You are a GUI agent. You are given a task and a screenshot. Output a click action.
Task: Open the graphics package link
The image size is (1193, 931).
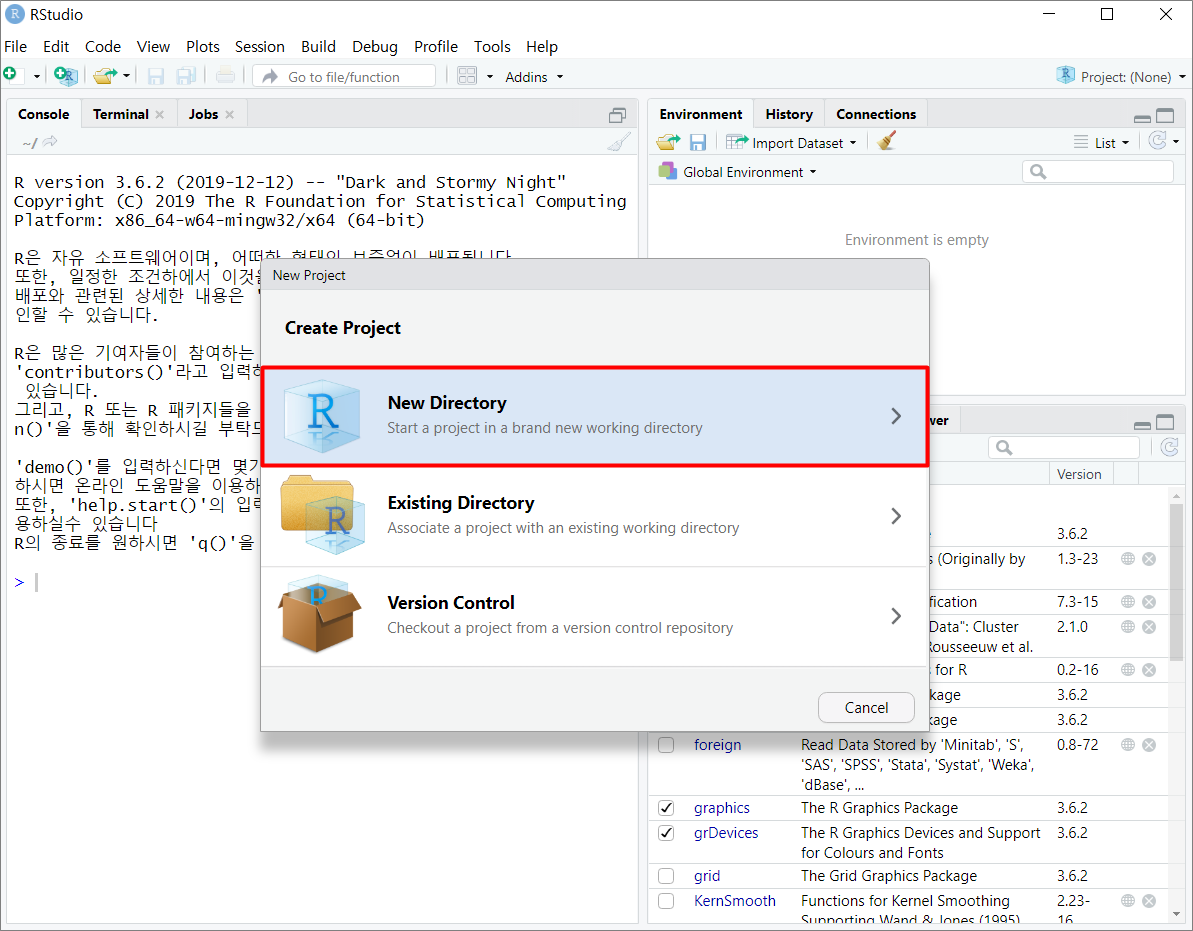pyautogui.click(x=721, y=808)
